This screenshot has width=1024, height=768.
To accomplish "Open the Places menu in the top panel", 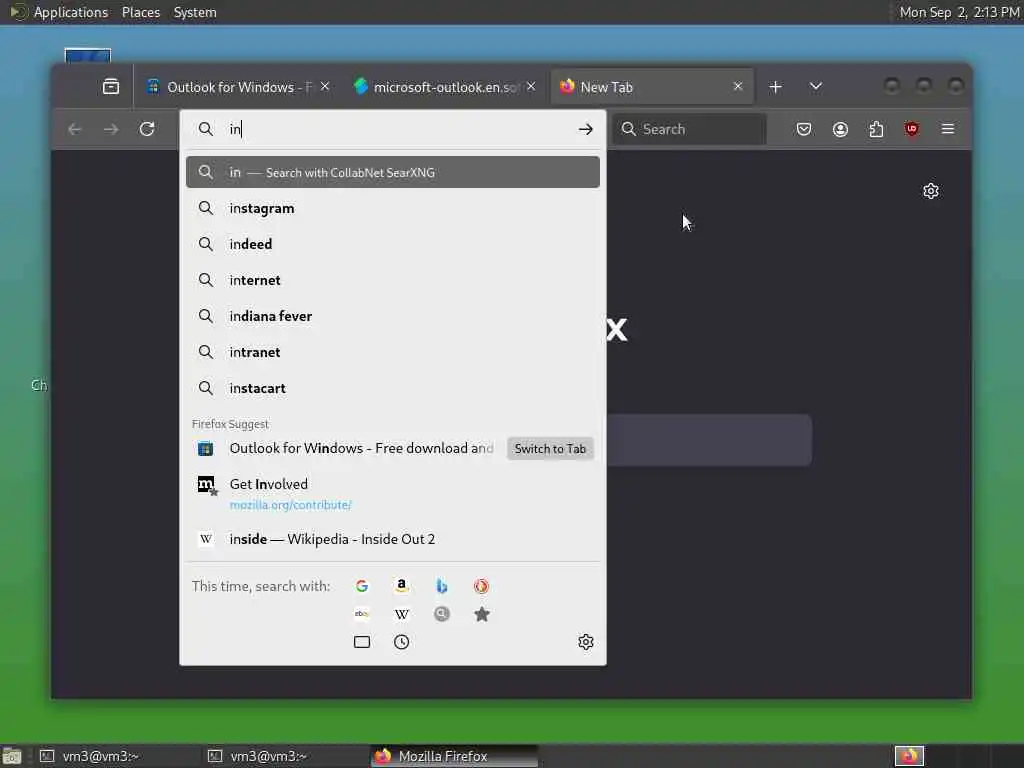I will 140,12.
